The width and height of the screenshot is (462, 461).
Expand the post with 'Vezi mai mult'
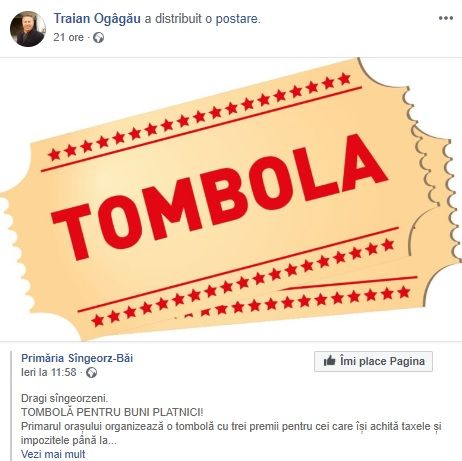53,454
